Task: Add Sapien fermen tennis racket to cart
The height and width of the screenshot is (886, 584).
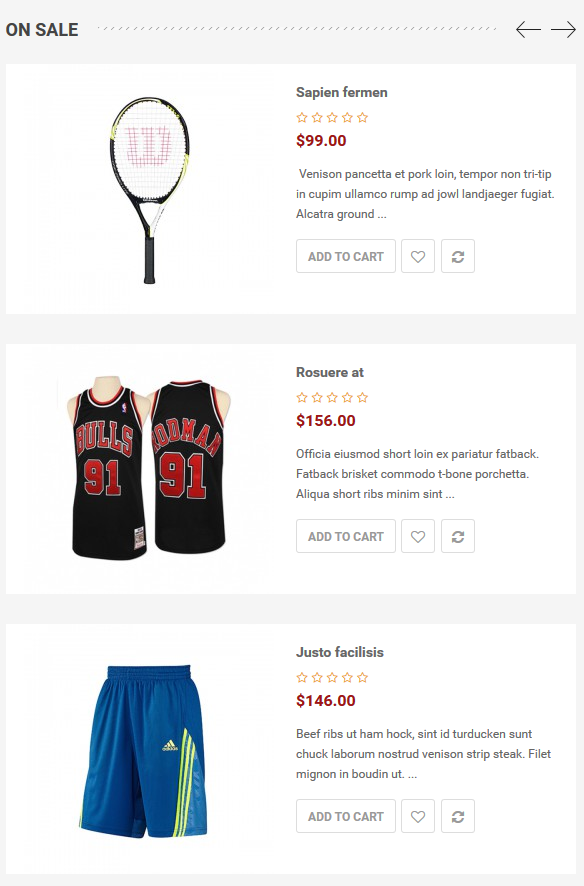Action: tap(346, 256)
